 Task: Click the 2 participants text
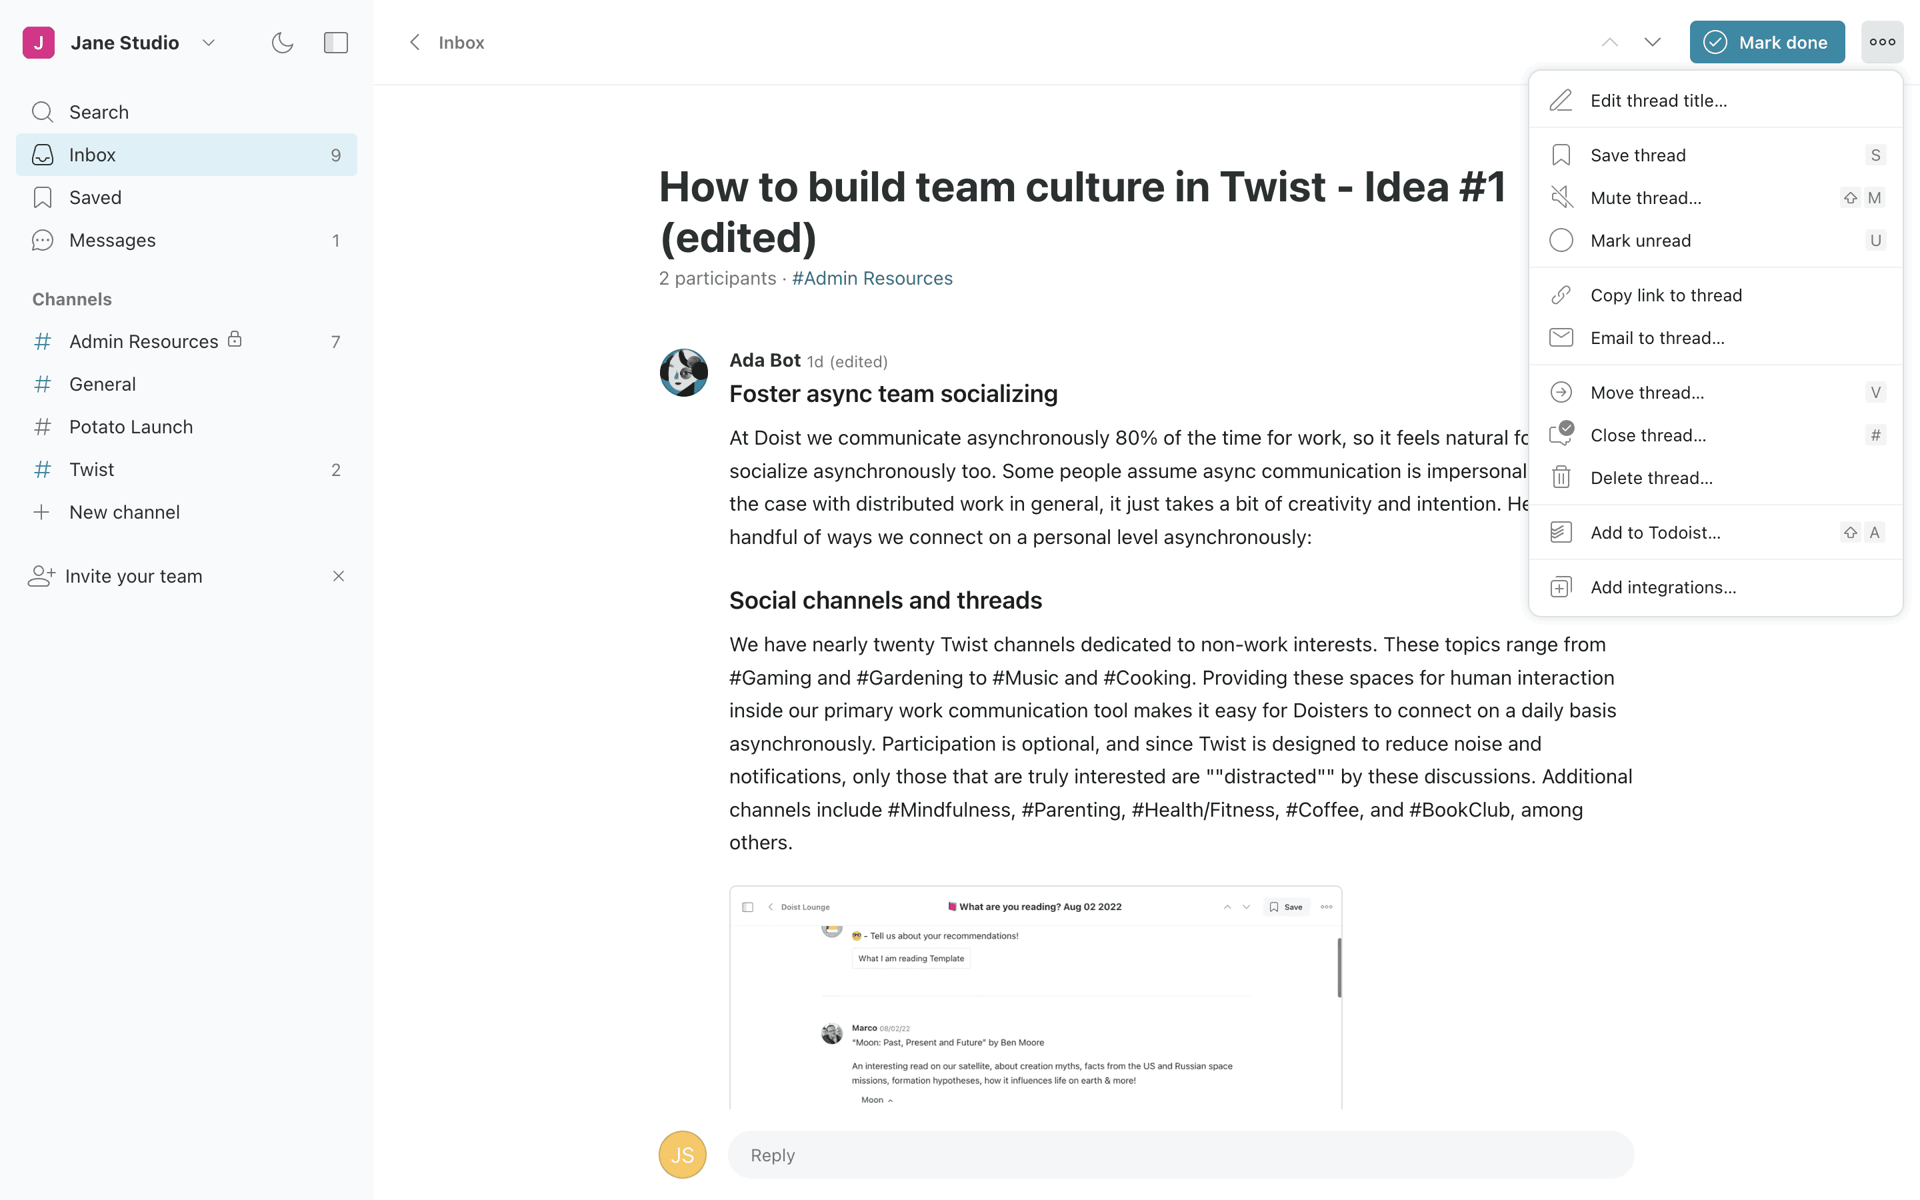click(x=717, y=278)
